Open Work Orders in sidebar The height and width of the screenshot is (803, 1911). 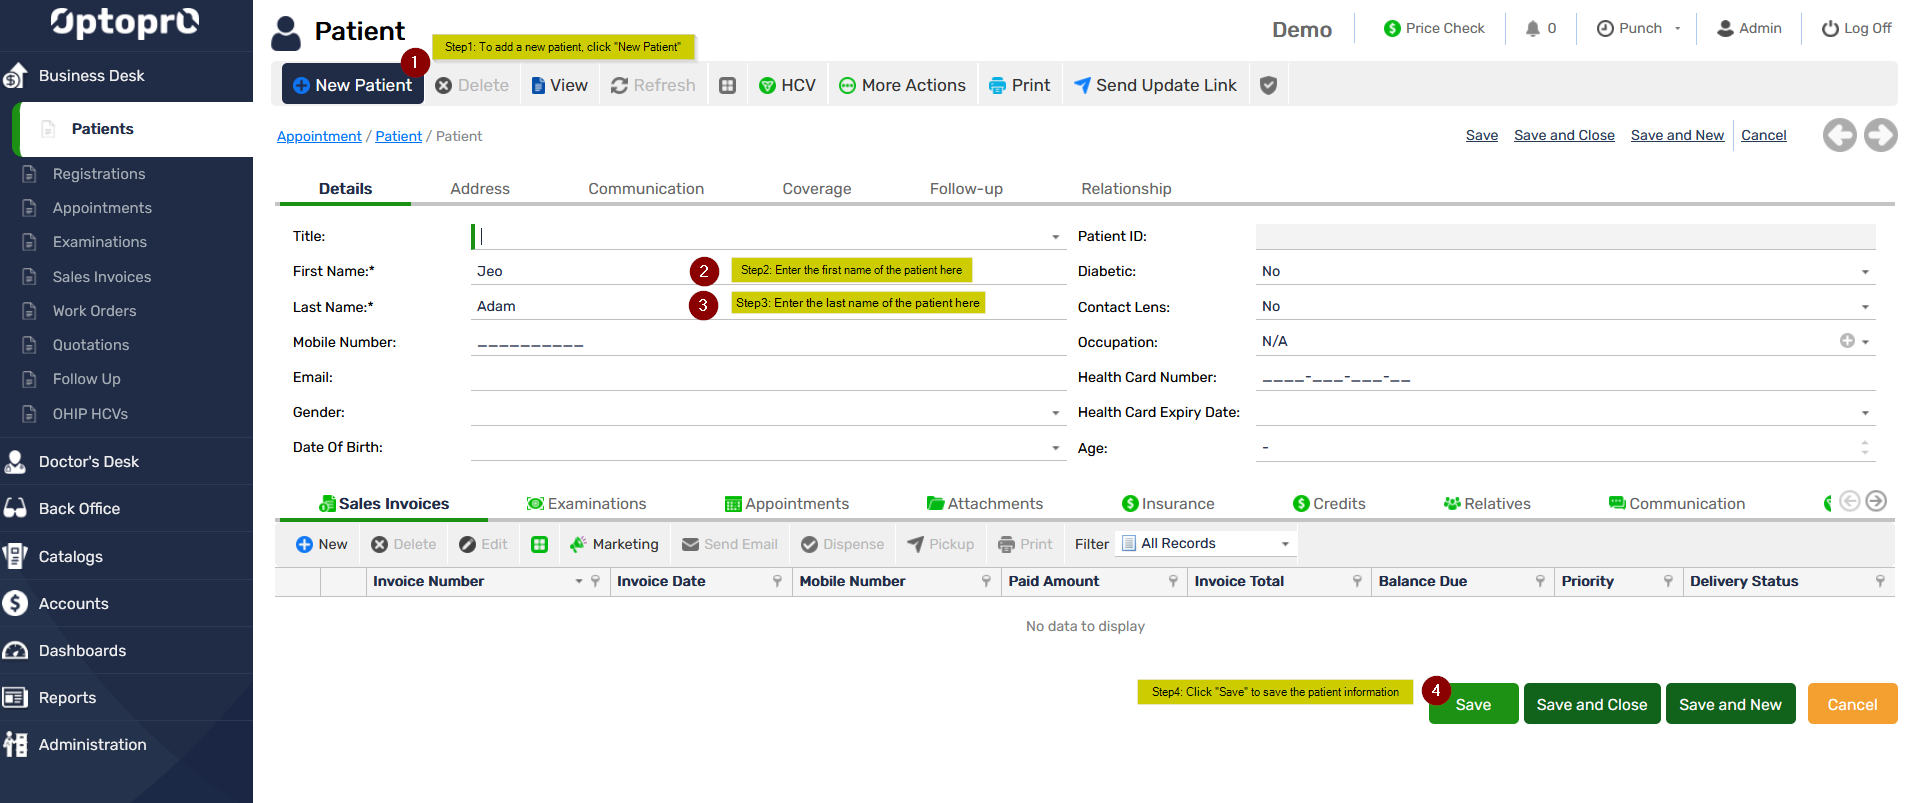94,311
